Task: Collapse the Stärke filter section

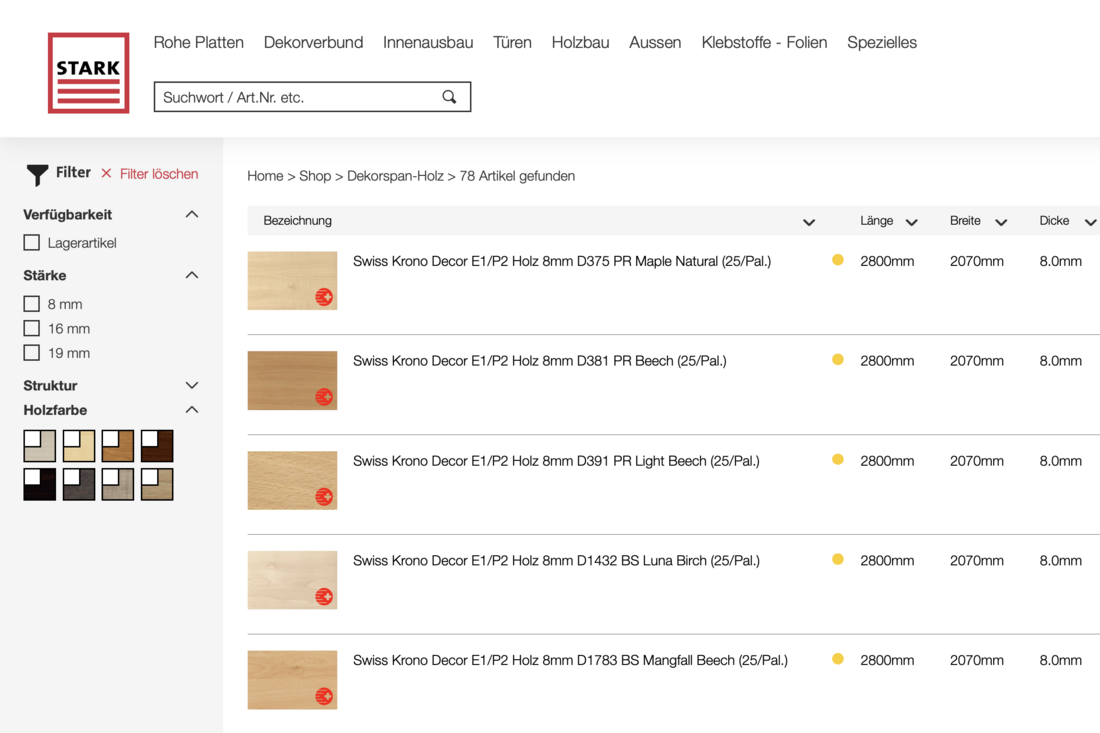Action: [192, 275]
